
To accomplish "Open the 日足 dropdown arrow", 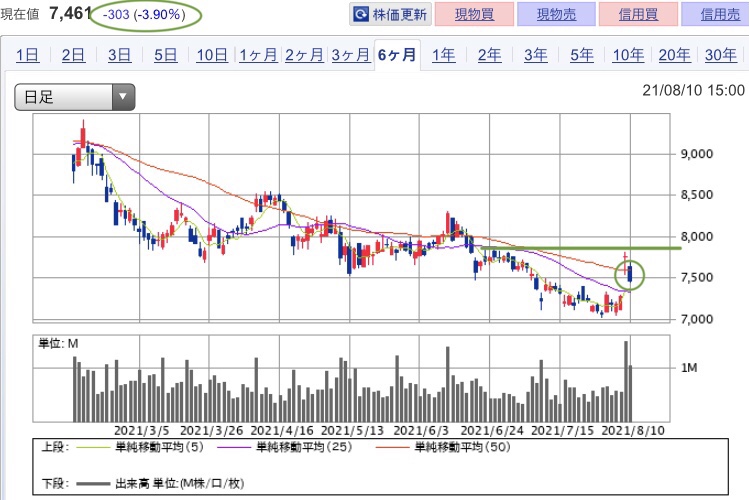I will (x=123, y=97).
